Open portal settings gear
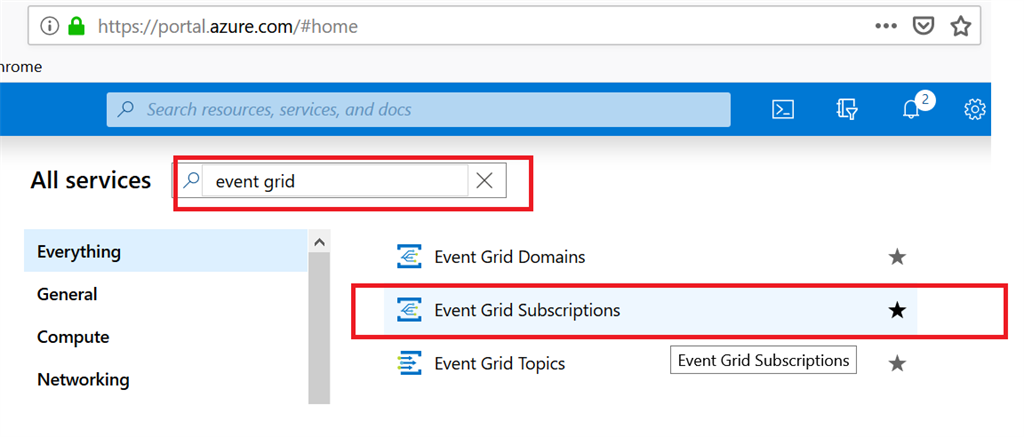Image resolution: width=1024 pixels, height=437 pixels. 975,110
